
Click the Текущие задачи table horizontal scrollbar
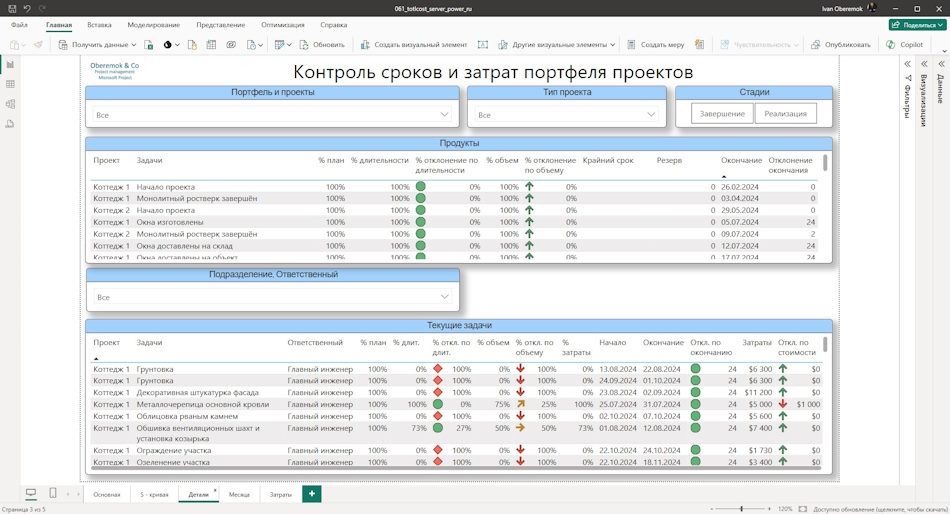pyautogui.click(x=454, y=468)
